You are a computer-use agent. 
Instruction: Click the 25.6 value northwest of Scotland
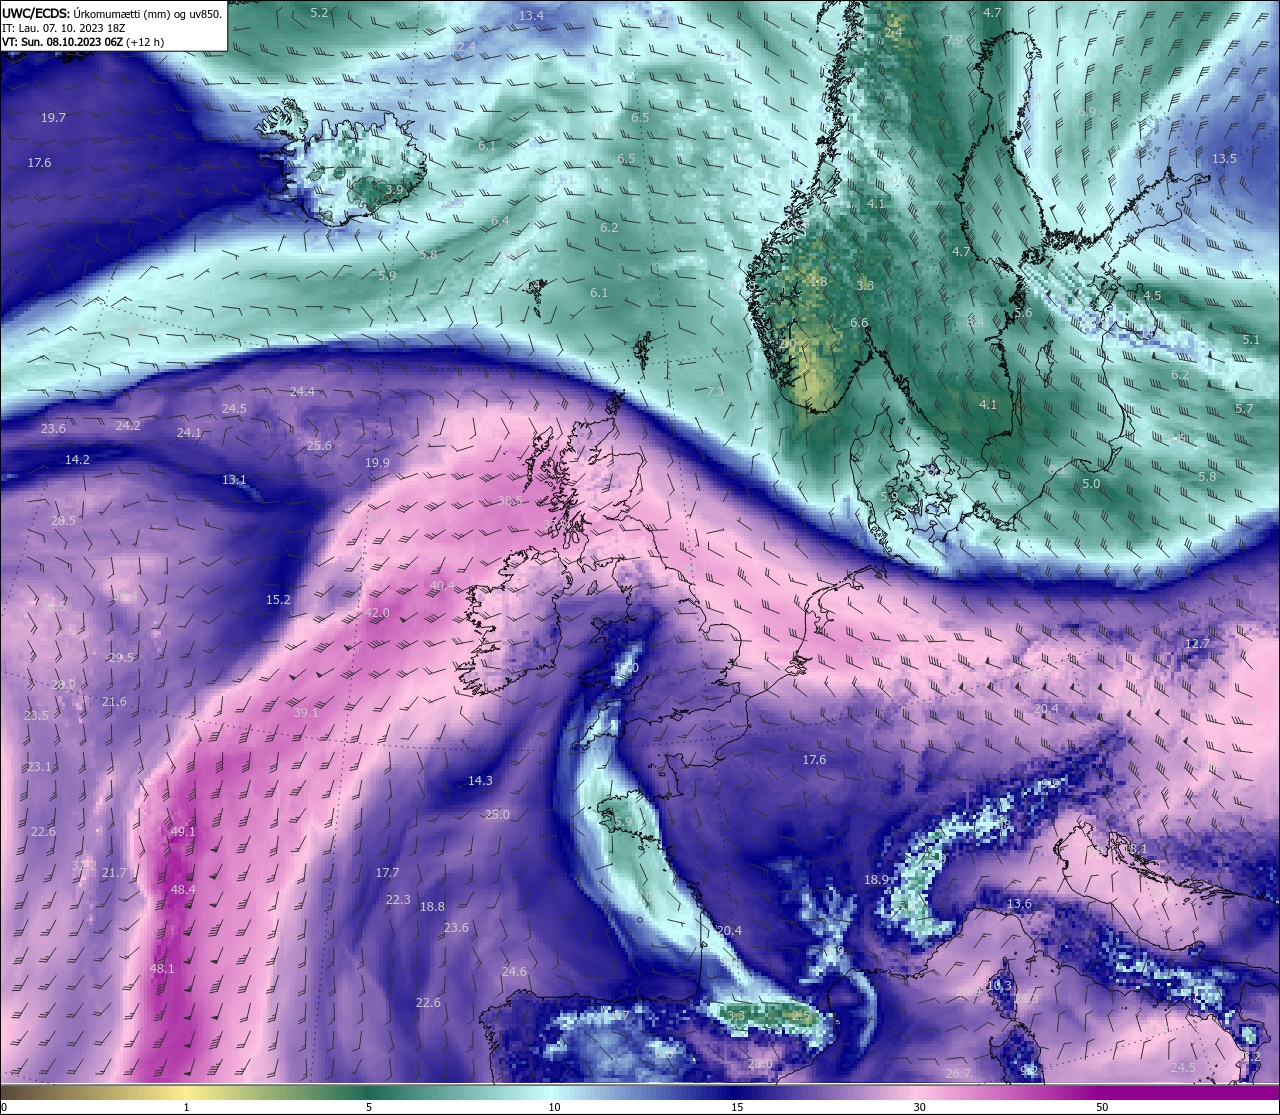[x=319, y=446]
